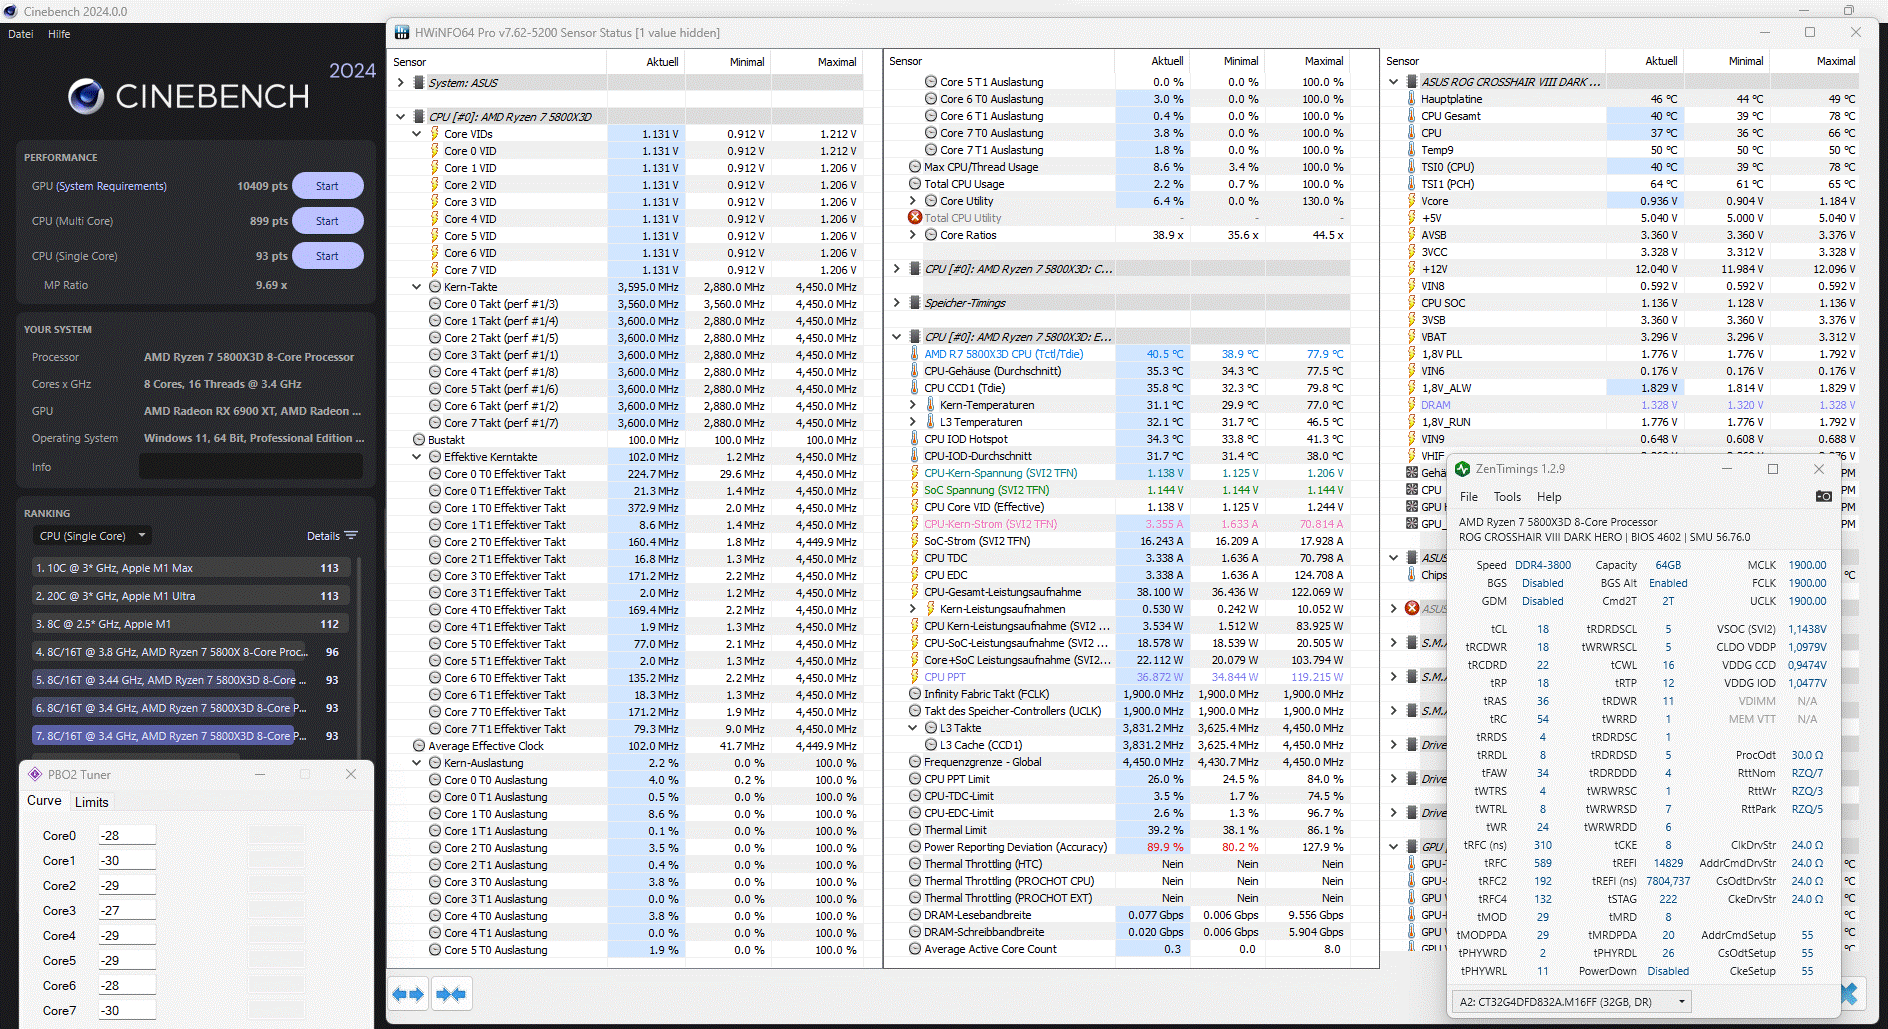Click the red X icon beside Total CPU Utility

(x=915, y=217)
